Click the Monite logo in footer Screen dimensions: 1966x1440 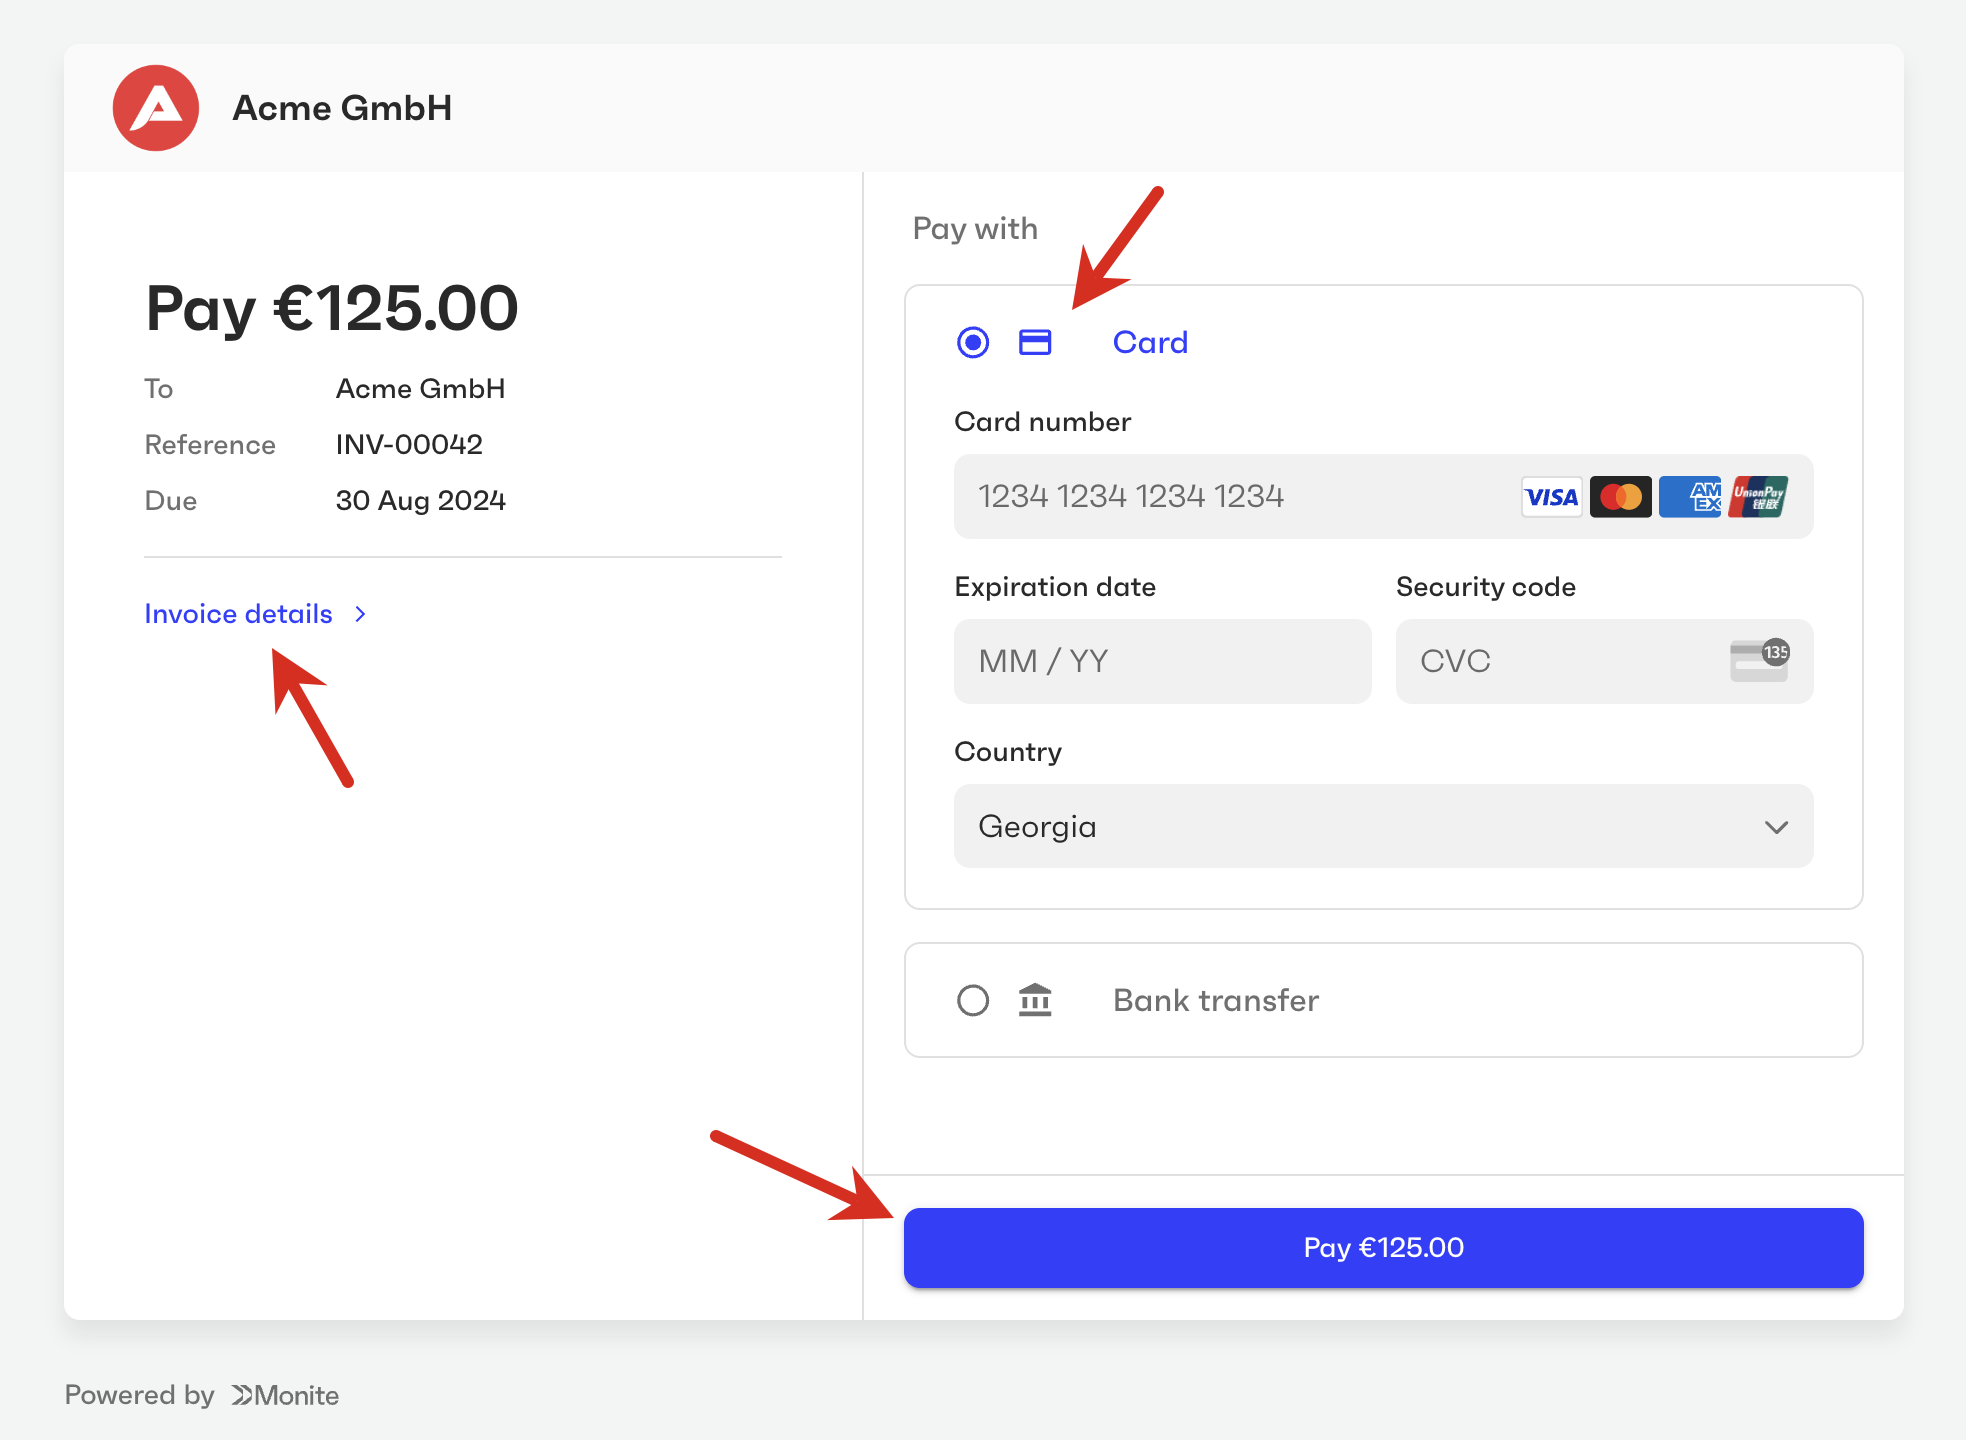[x=286, y=1395]
